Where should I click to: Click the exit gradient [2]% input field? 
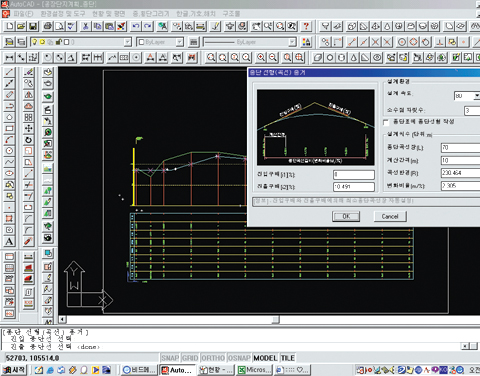354,187
